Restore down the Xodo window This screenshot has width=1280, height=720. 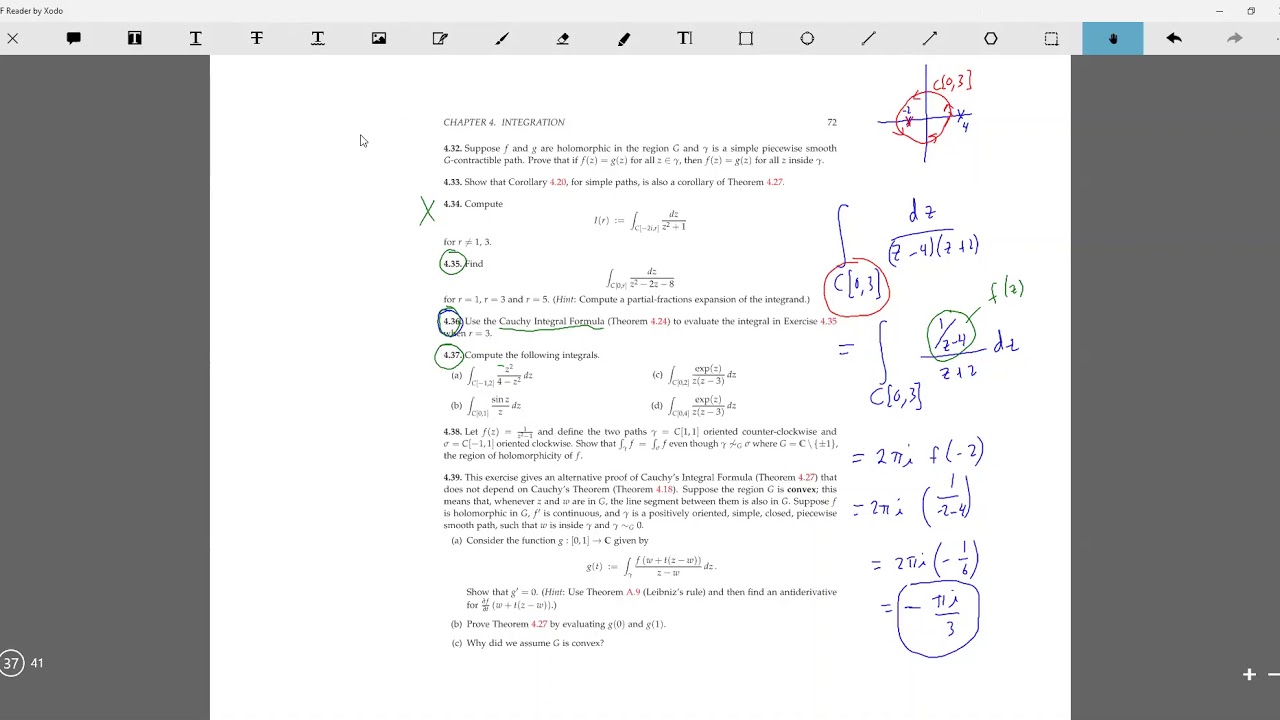(1251, 11)
